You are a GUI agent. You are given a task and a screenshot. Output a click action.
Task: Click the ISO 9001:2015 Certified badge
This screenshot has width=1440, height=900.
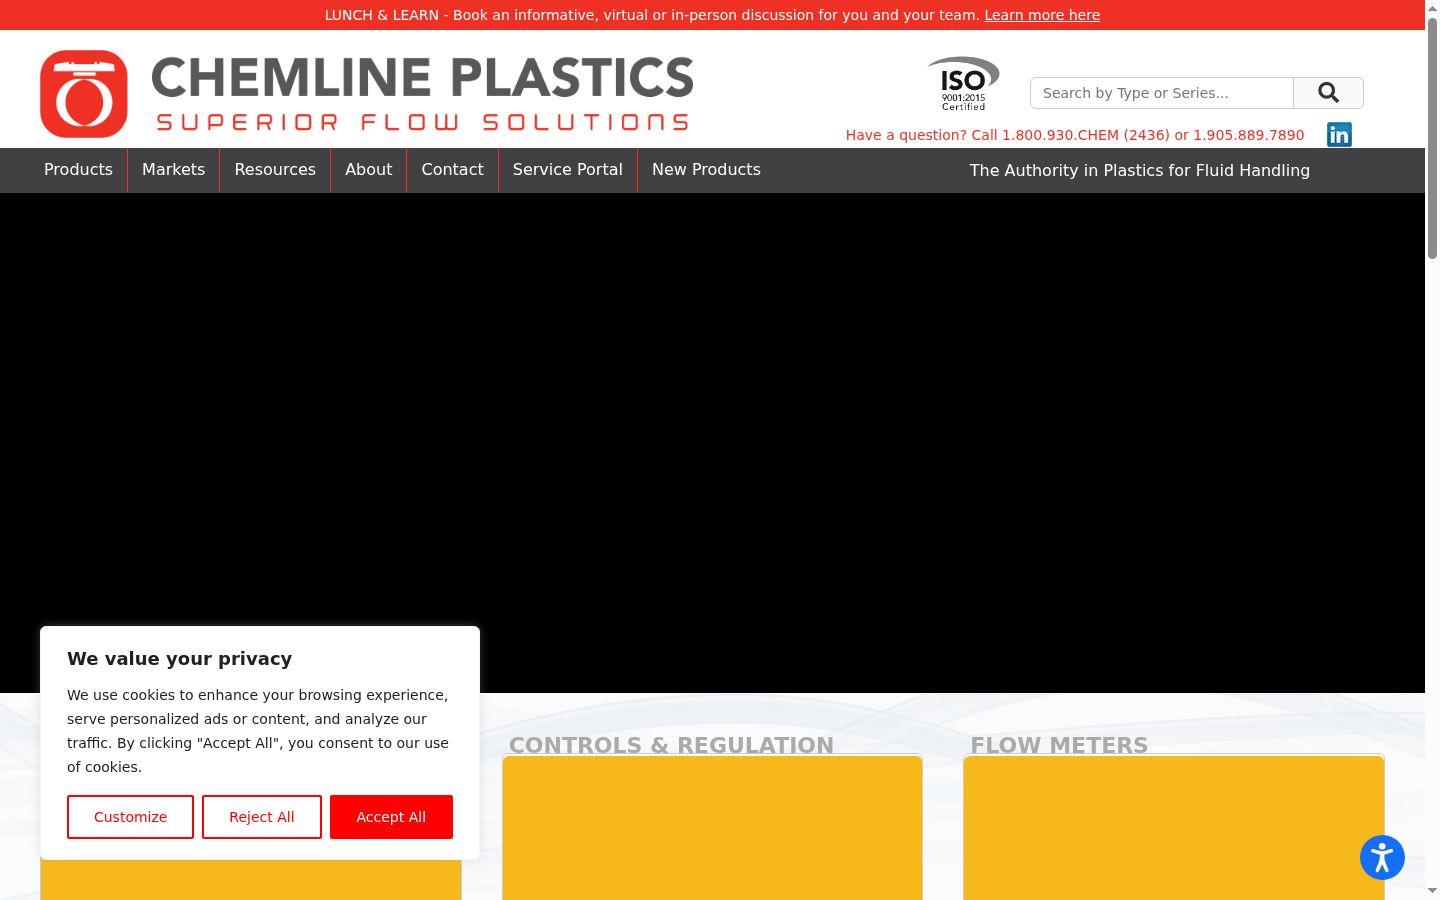click(963, 84)
